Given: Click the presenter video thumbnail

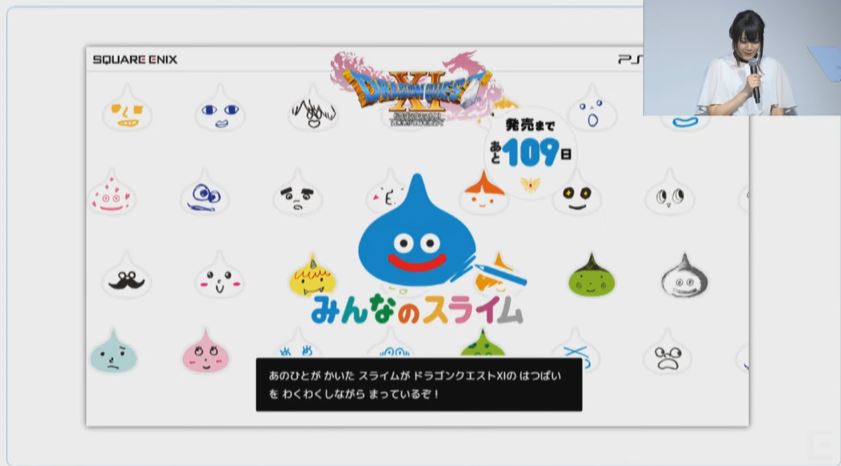Looking at the screenshot, I should click(x=742, y=57).
